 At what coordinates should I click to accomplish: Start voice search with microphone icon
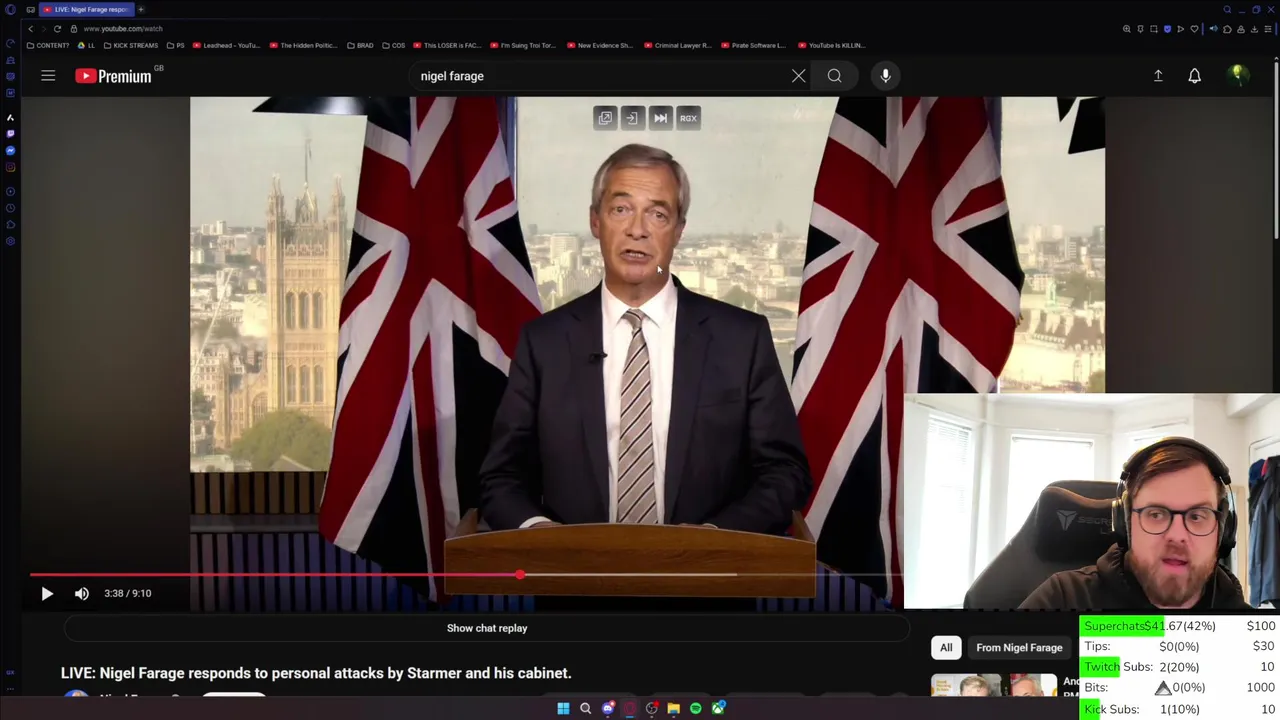[885, 76]
